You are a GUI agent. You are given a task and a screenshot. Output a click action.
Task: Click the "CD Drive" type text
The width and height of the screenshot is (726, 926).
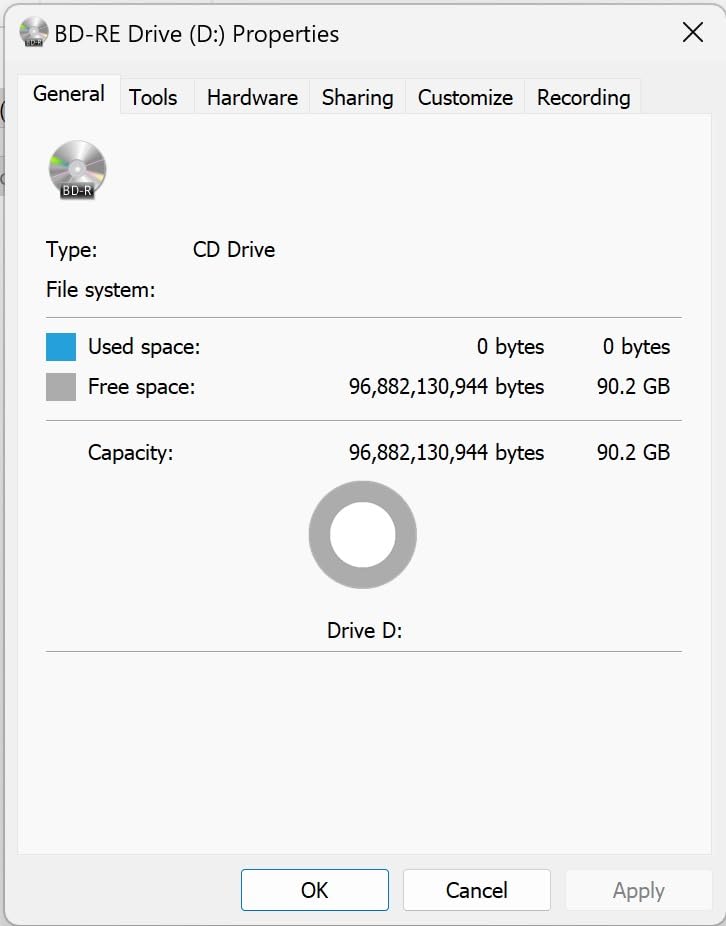[x=234, y=250]
